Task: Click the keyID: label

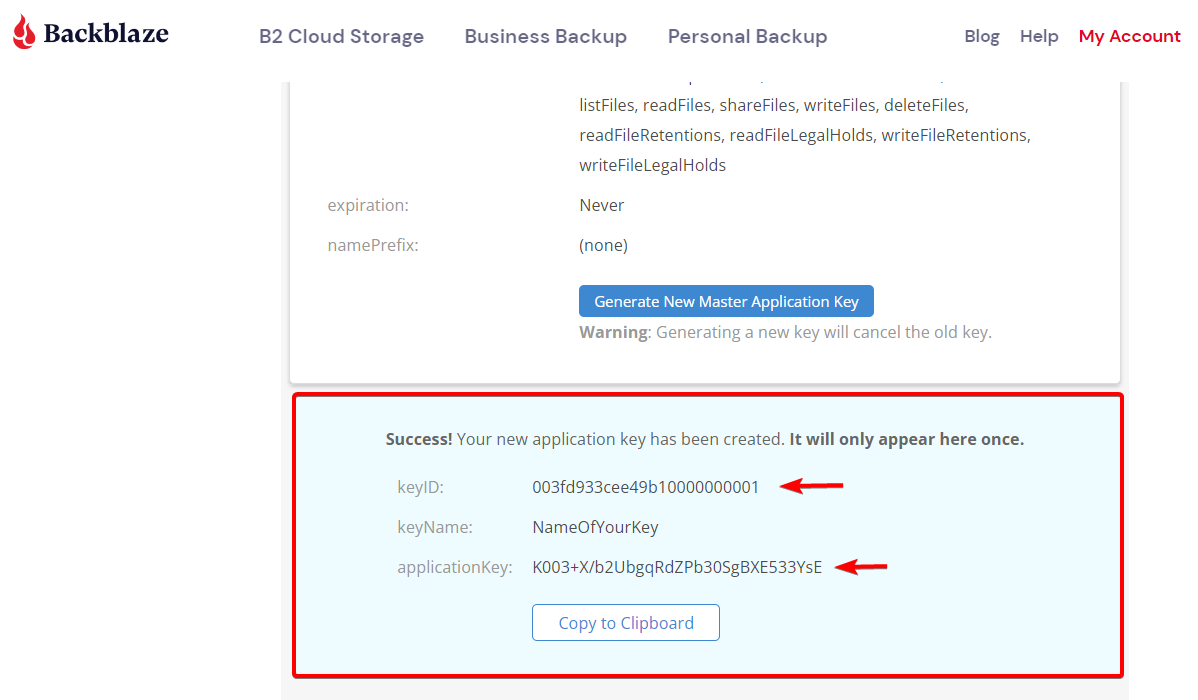Action: click(420, 487)
